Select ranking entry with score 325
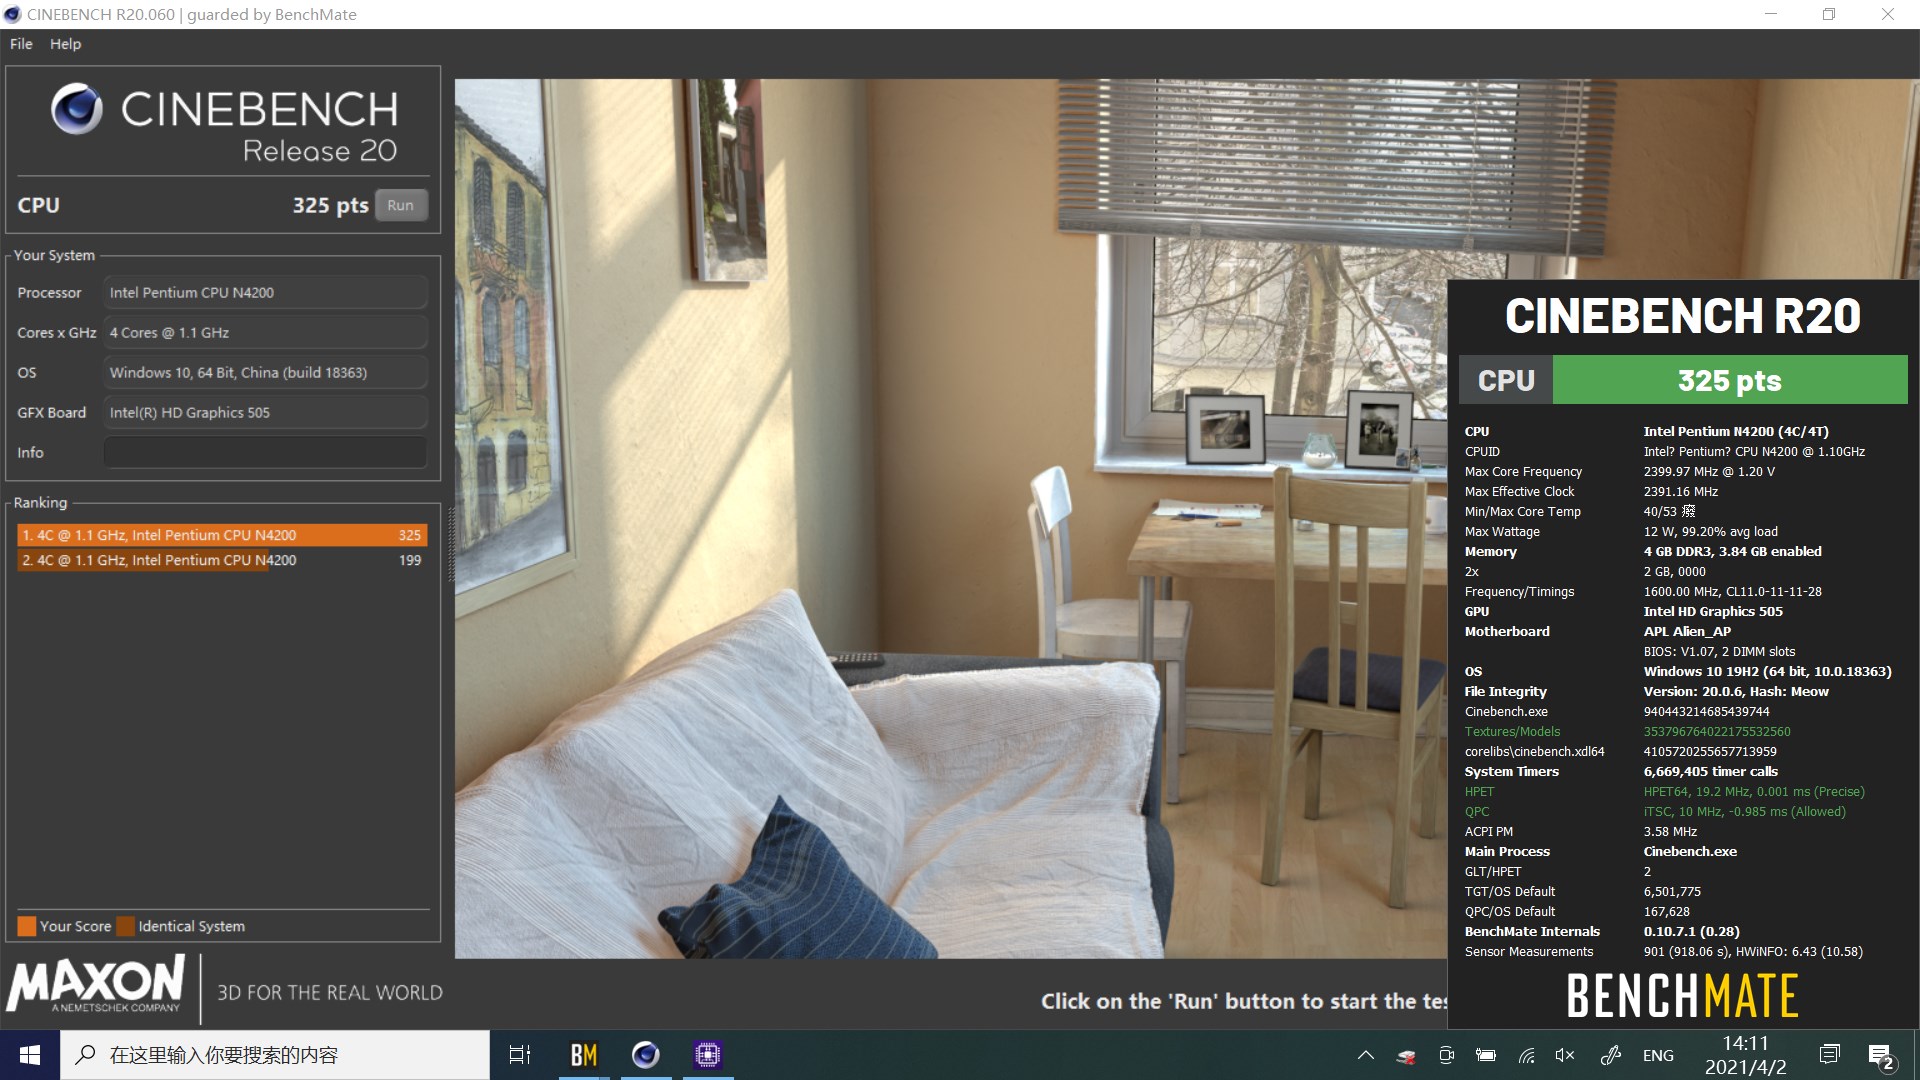Viewport: 1920px width, 1080px height. 222,535
